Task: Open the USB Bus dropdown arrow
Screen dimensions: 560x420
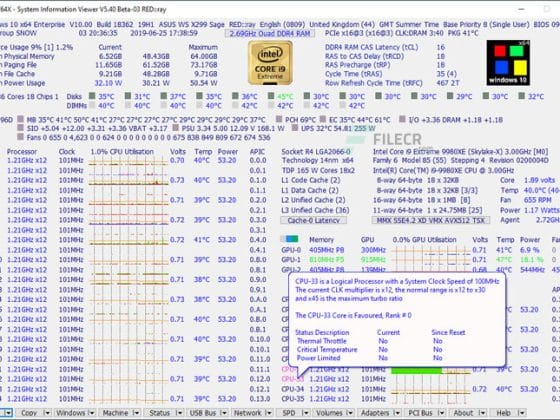Action: click(x=224, y=413)
